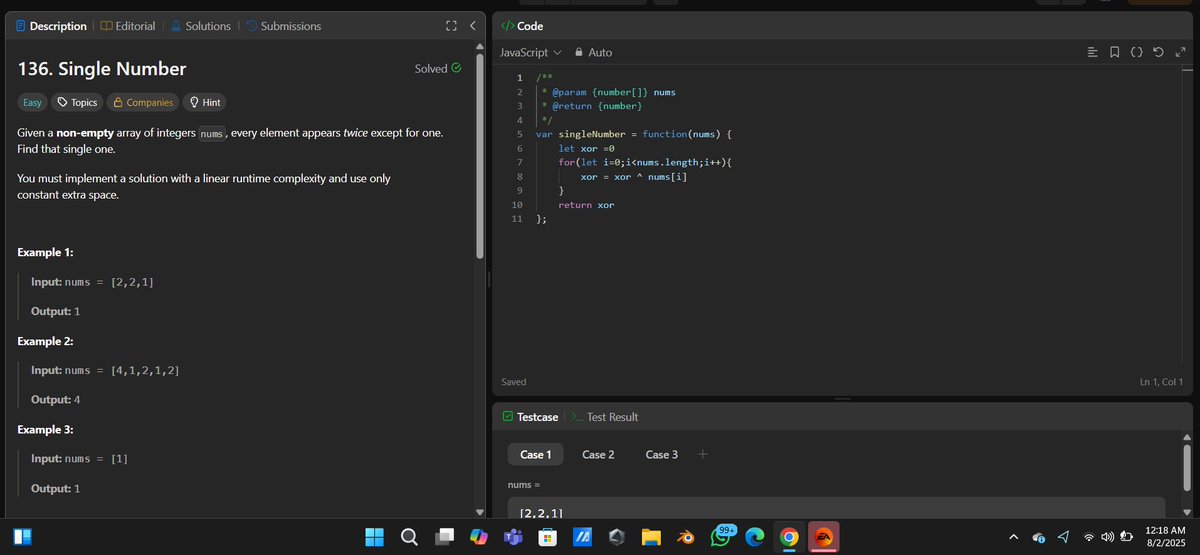
Task: Click the format code icon in editor toolbar
Action: tap(1092, 52)
